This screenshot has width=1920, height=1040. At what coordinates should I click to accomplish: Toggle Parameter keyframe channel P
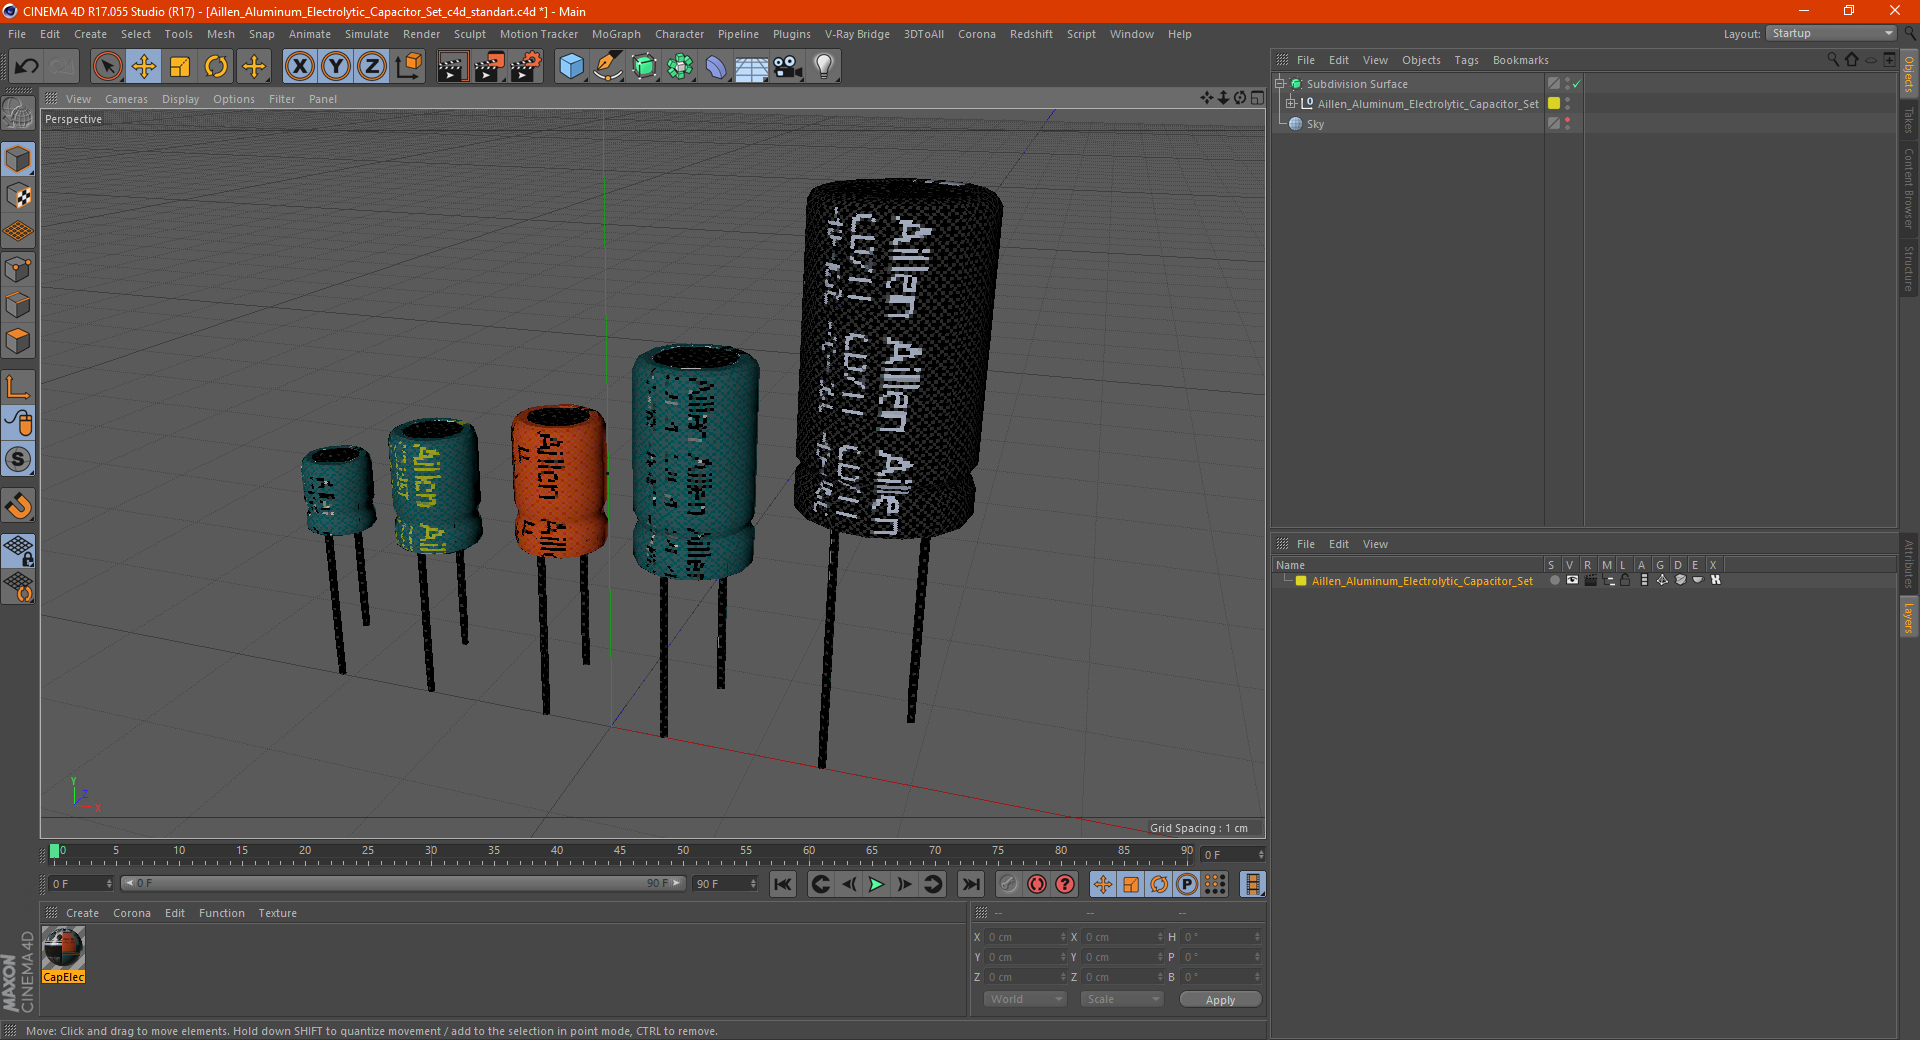click(x=1187, y=884)
